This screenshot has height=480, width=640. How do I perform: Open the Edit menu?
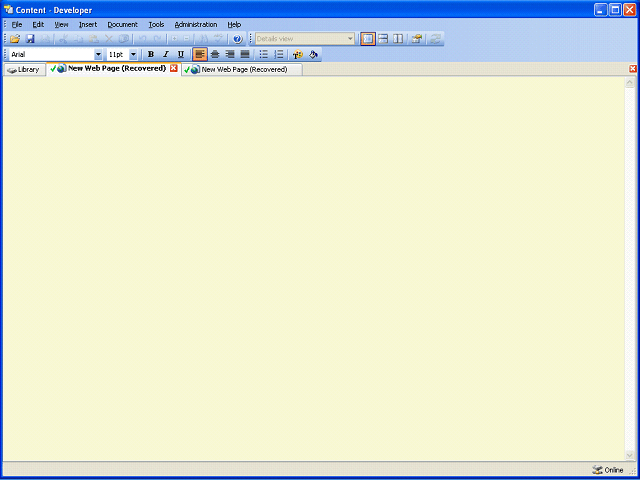tap(38, 24)
